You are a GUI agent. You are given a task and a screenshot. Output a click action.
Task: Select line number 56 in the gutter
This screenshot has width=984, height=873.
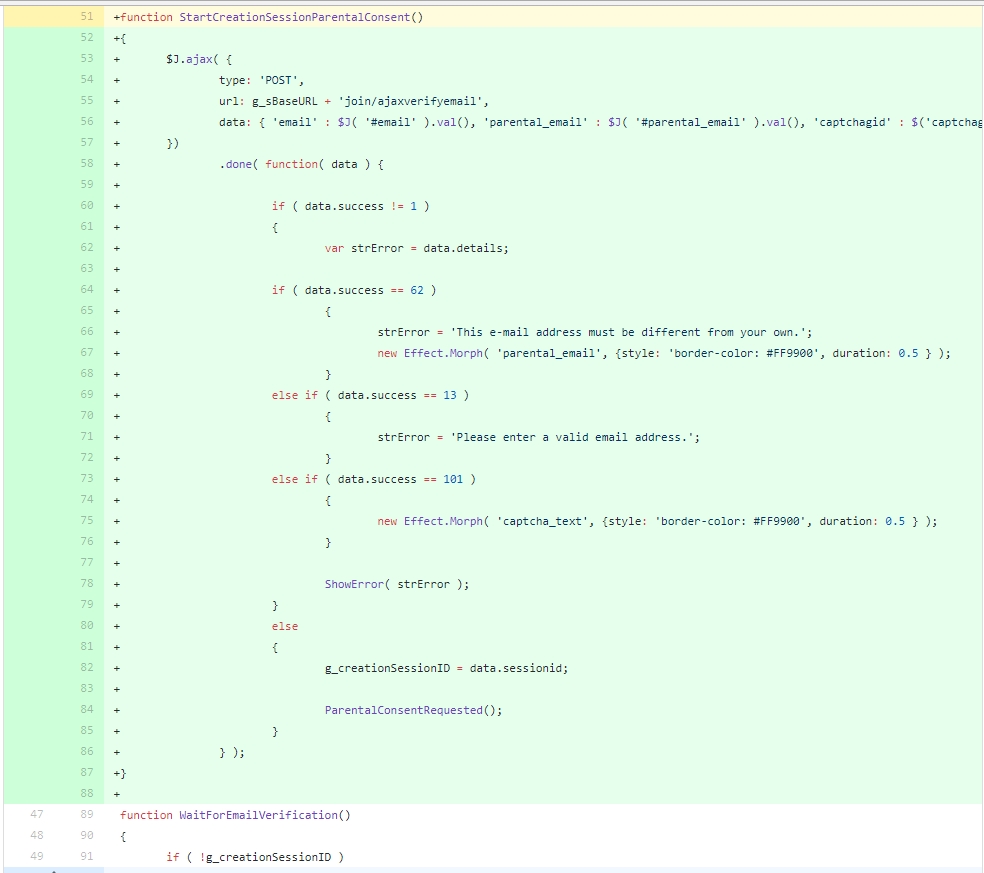[87, 121]
